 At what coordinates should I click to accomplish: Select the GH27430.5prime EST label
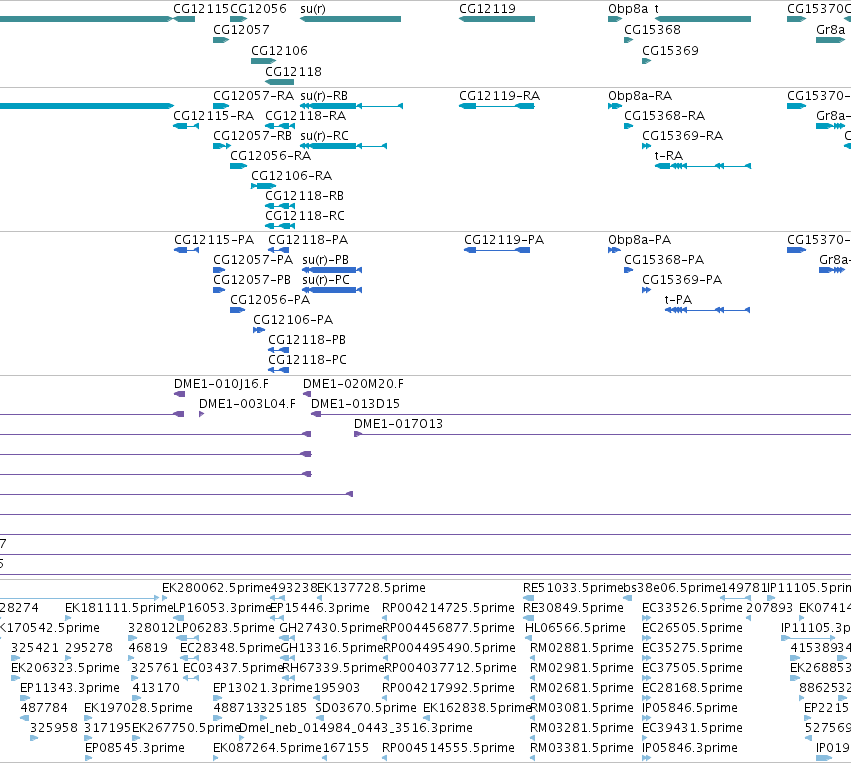pos(331,628)
